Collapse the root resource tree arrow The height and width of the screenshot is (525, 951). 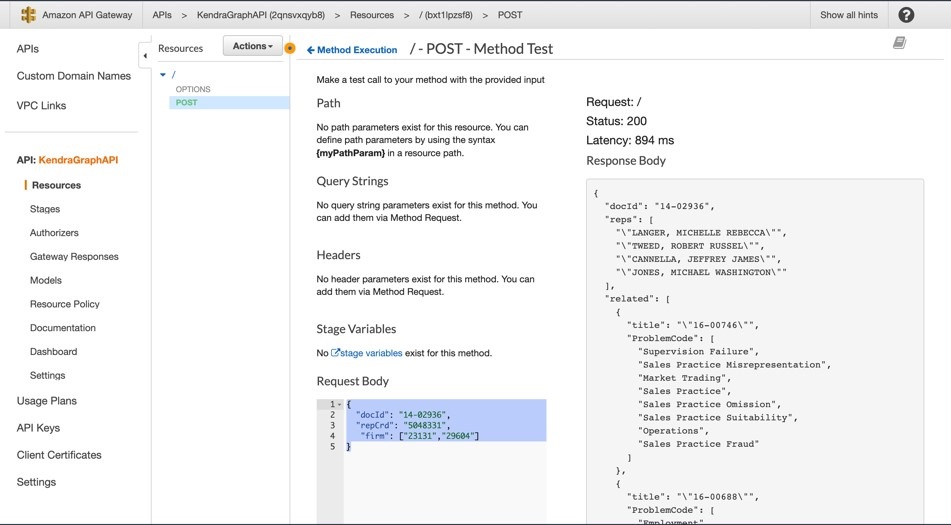[163, 75]
